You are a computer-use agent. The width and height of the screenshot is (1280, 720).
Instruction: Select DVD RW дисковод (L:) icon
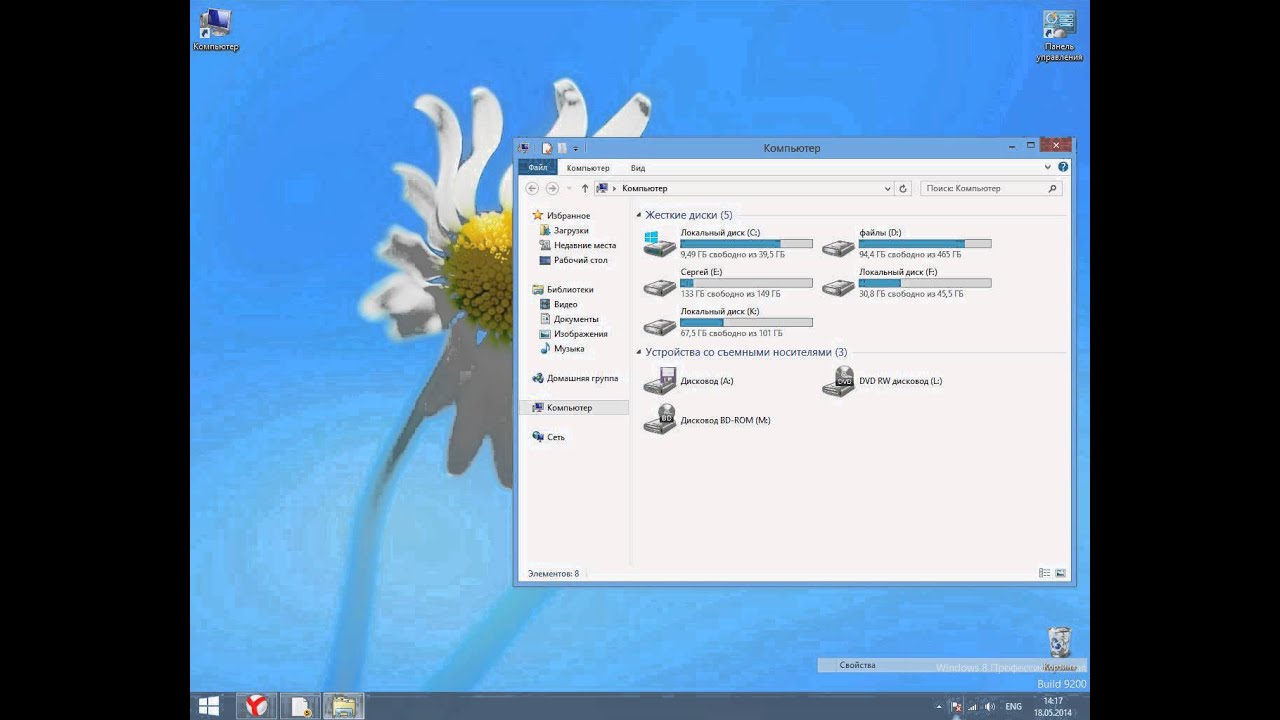[838, 381]
